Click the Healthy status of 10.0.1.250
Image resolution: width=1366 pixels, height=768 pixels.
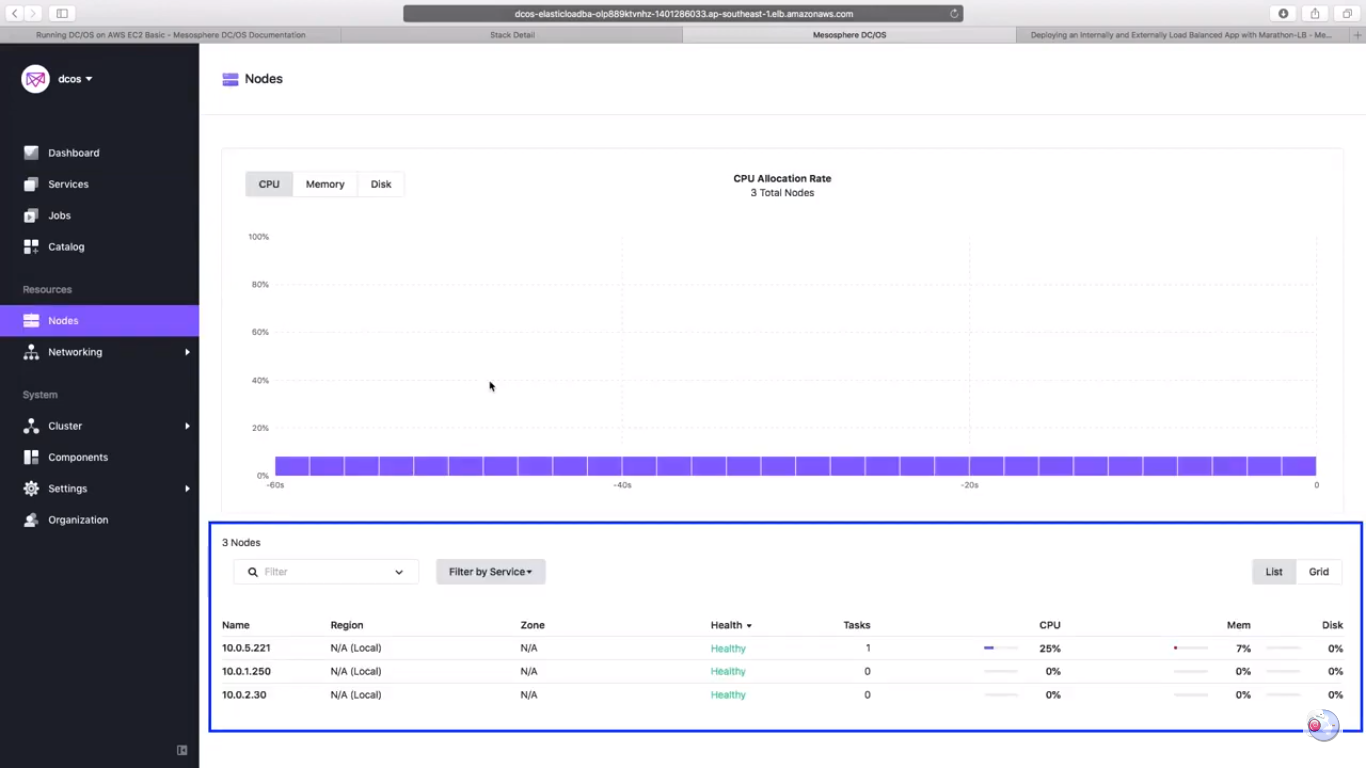click(727, 671)
